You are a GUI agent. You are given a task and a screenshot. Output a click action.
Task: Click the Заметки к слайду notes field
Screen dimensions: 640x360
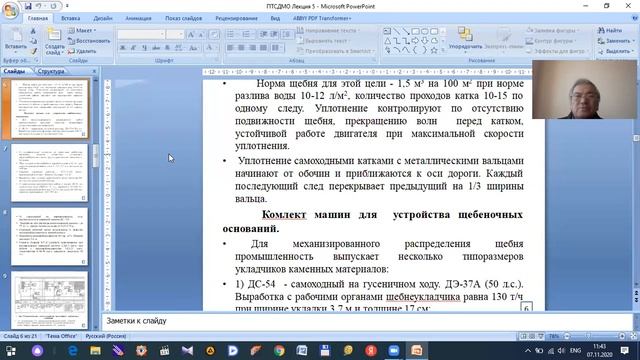(x=367, y=321)
